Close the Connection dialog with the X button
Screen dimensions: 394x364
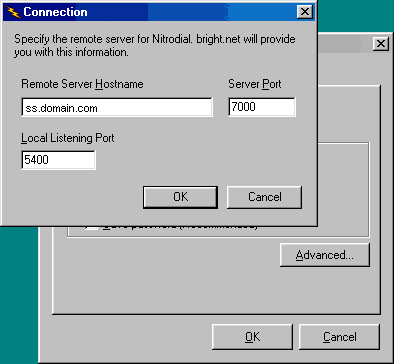tap(305, 12)
